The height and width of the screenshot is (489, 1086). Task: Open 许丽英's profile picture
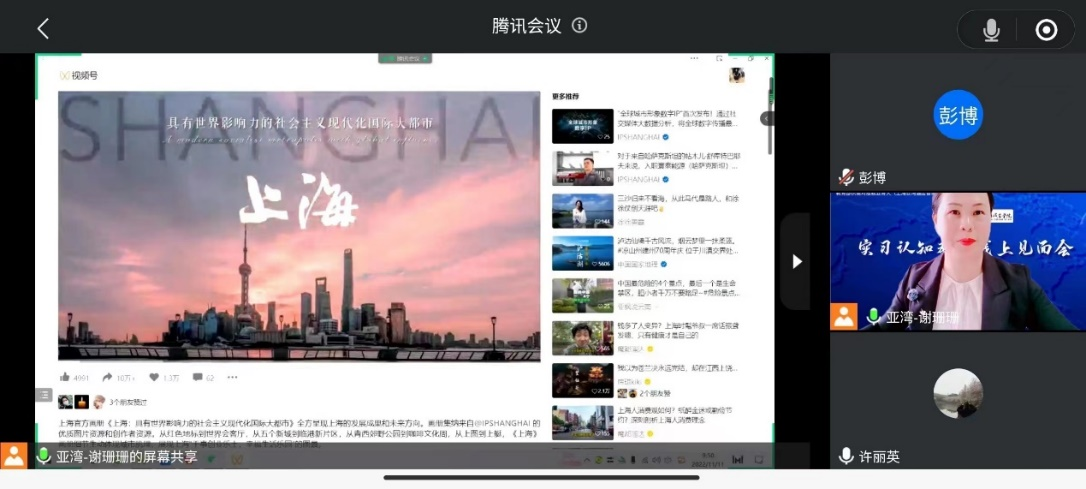958,393
